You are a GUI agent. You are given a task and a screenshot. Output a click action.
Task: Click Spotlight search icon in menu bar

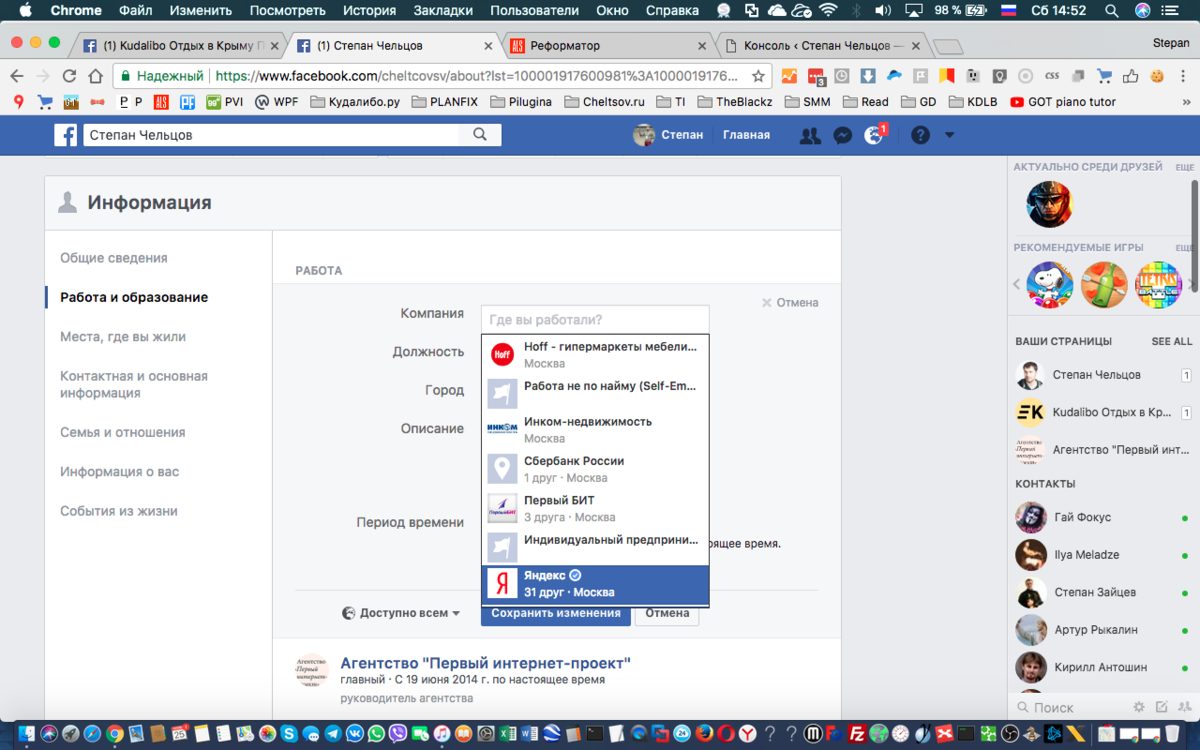1112,11
